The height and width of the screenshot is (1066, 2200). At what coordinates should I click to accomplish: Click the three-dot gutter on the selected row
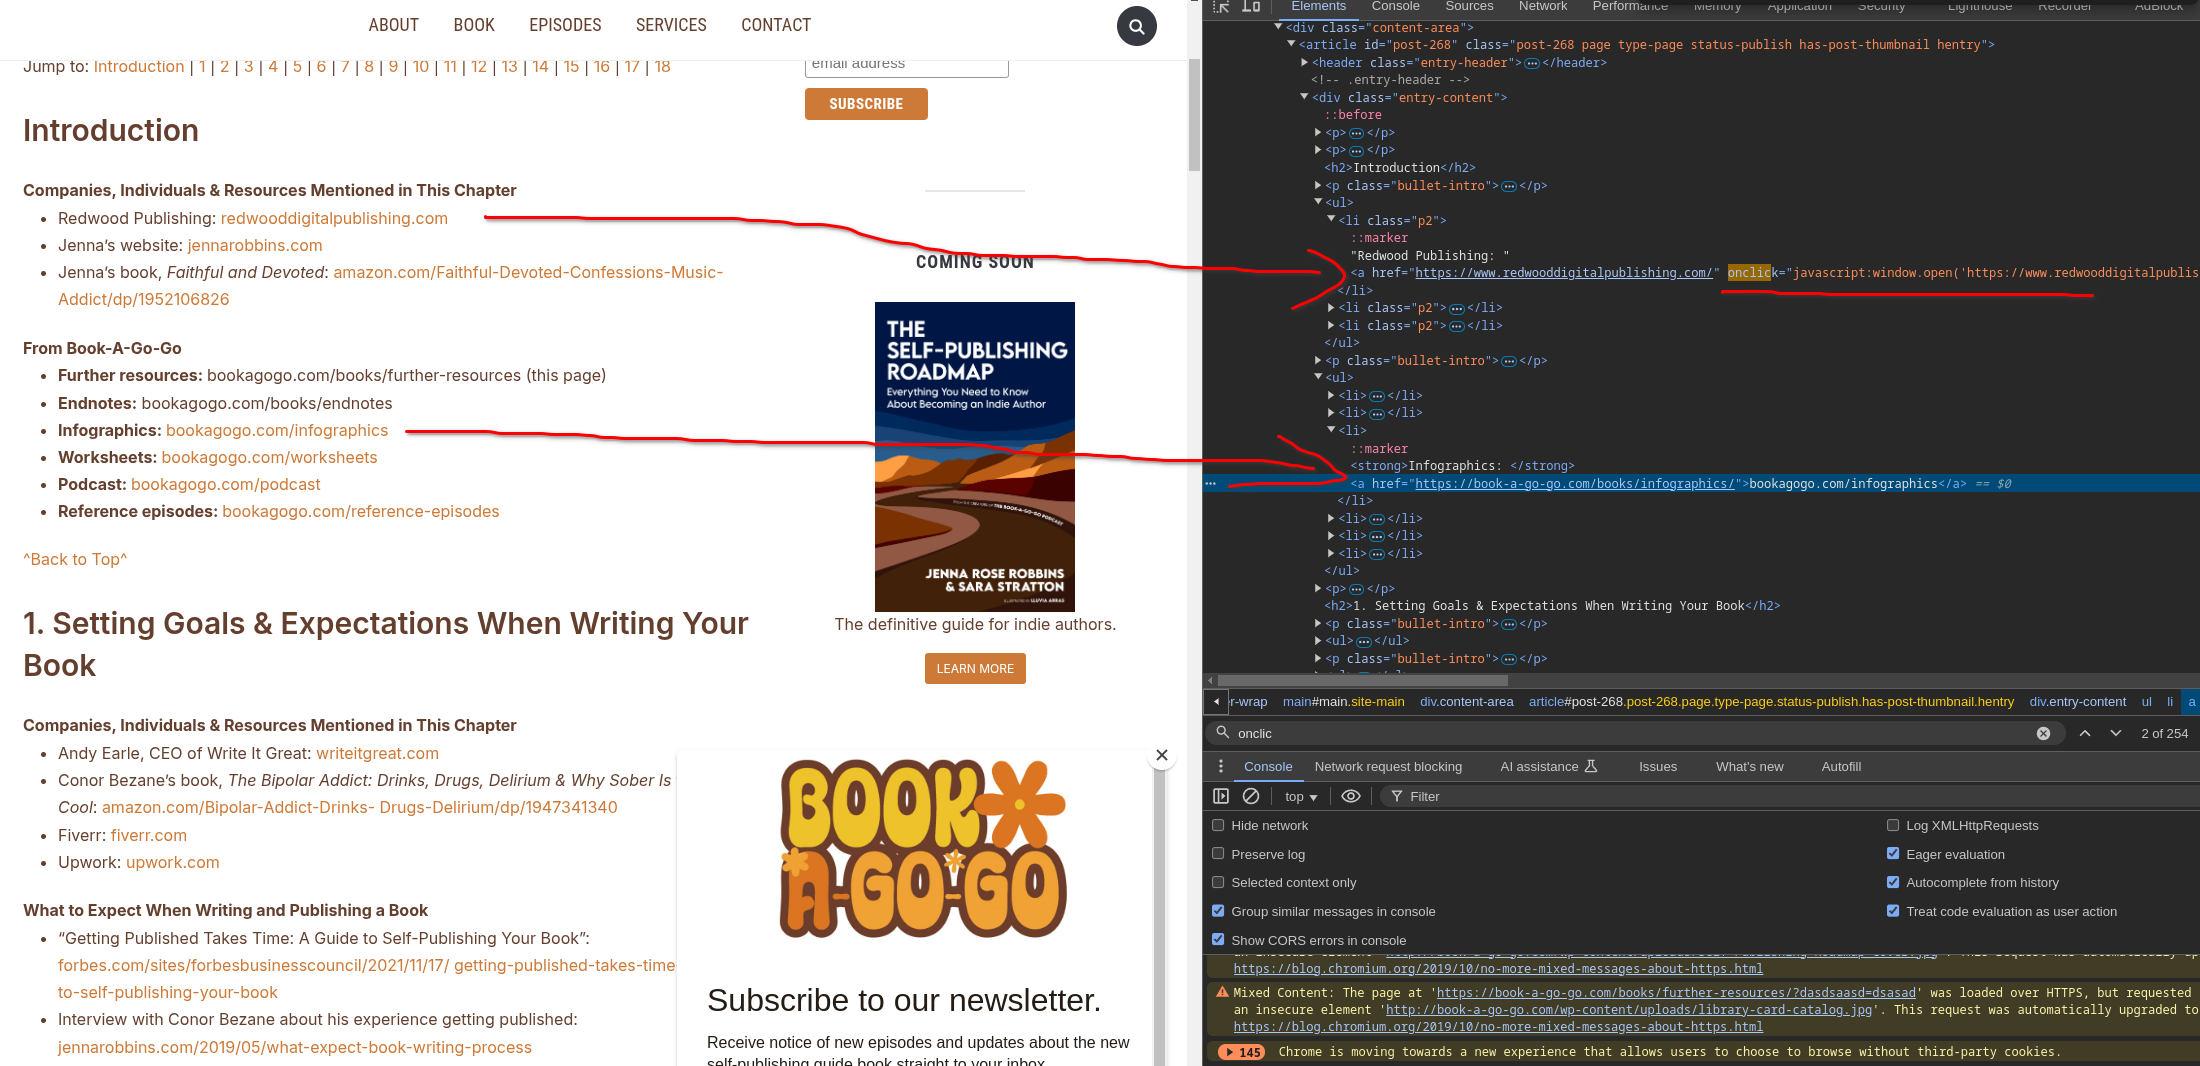[x=1211, y=484]
